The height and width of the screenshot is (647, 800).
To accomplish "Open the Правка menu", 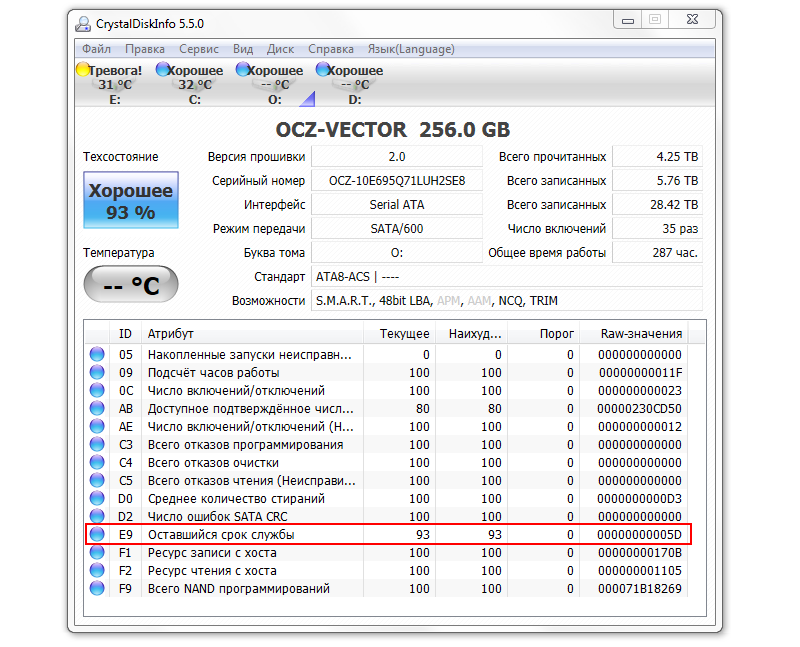I will 145,49.
